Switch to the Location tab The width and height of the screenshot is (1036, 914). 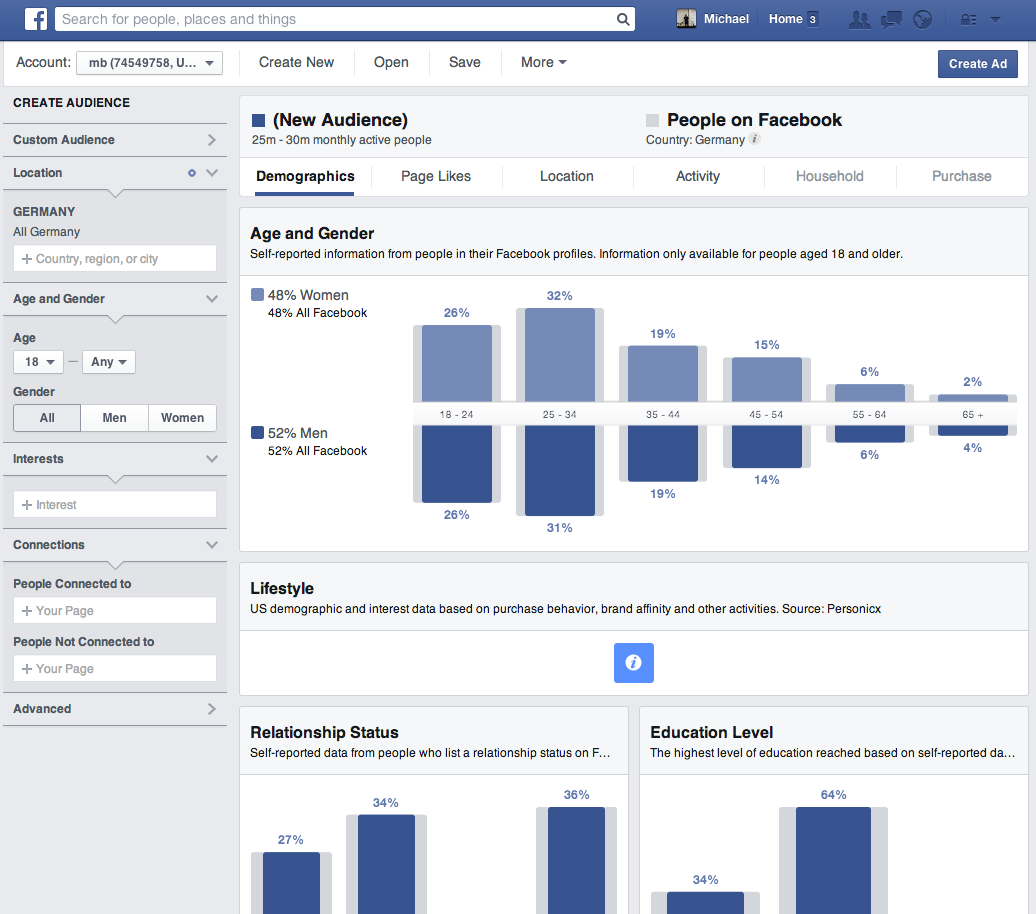pos(567,176)
